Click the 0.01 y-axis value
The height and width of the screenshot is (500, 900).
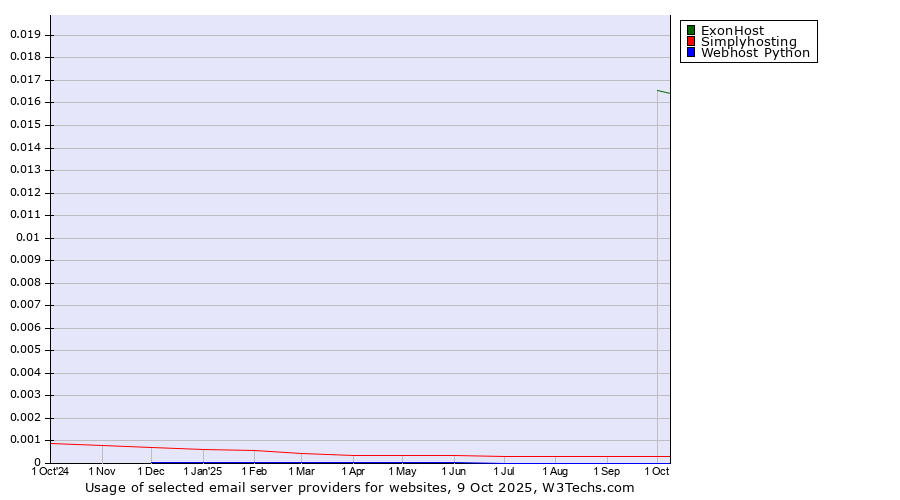click(x=29, y=238)
